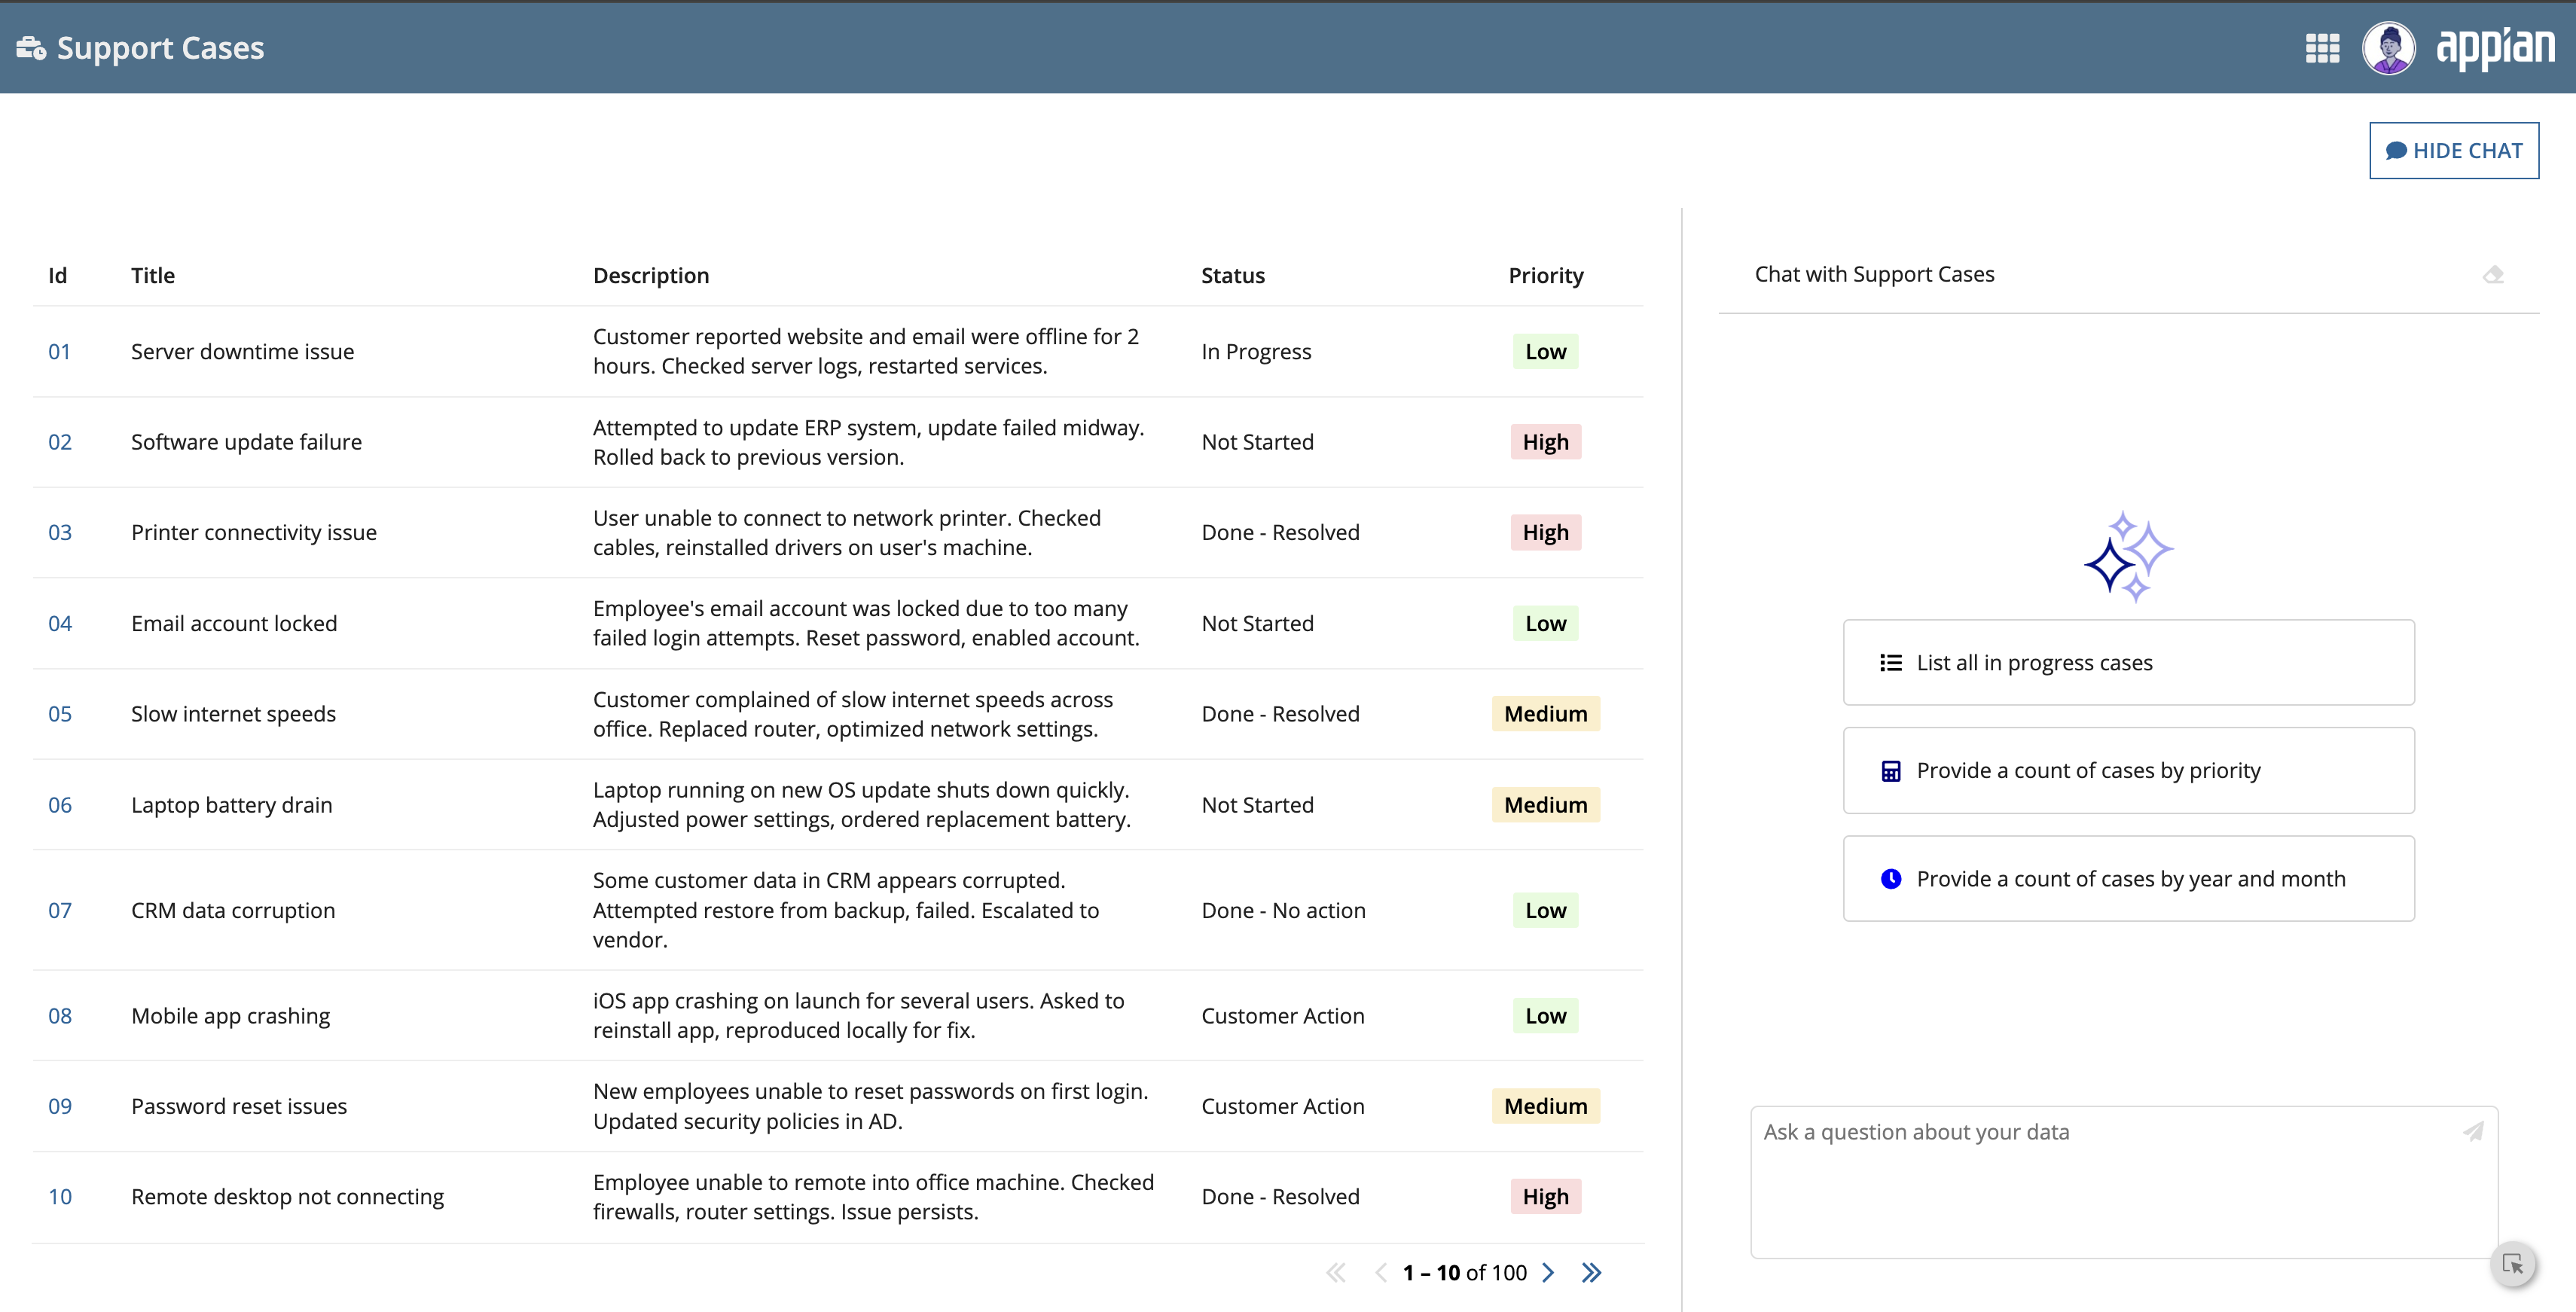Hide the chat panel
This screenshot has height=1312, width=2576.
tap(2454, 151)
